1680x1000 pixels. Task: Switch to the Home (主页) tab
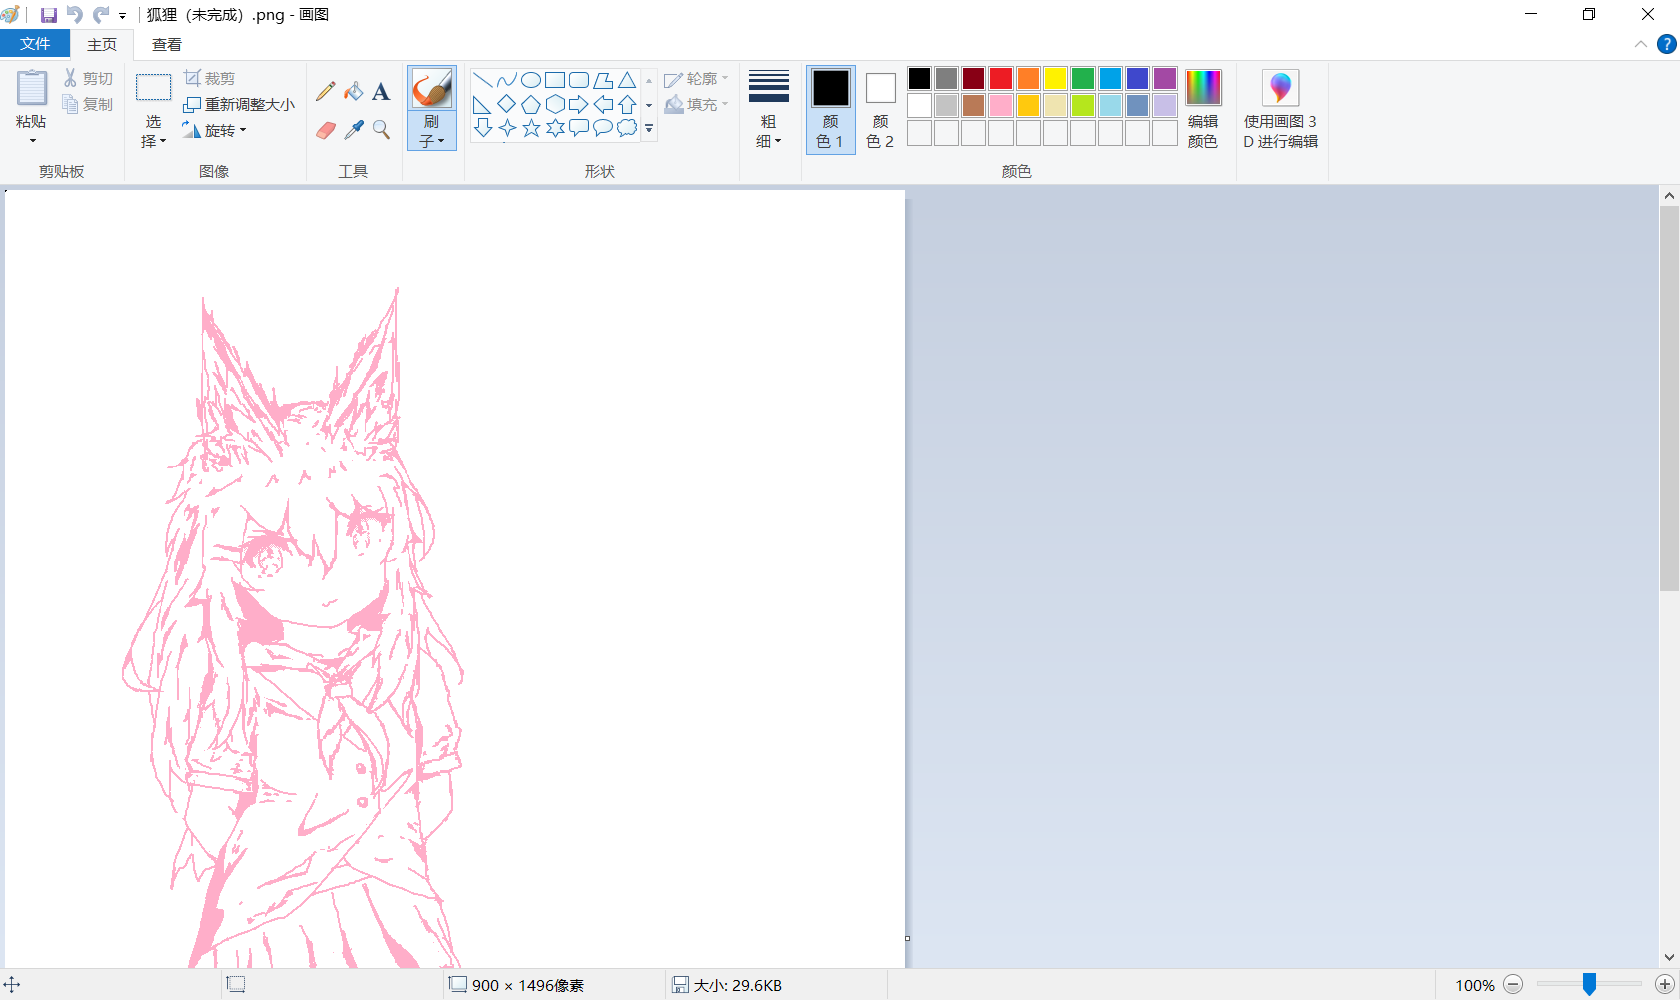[102, 44]
